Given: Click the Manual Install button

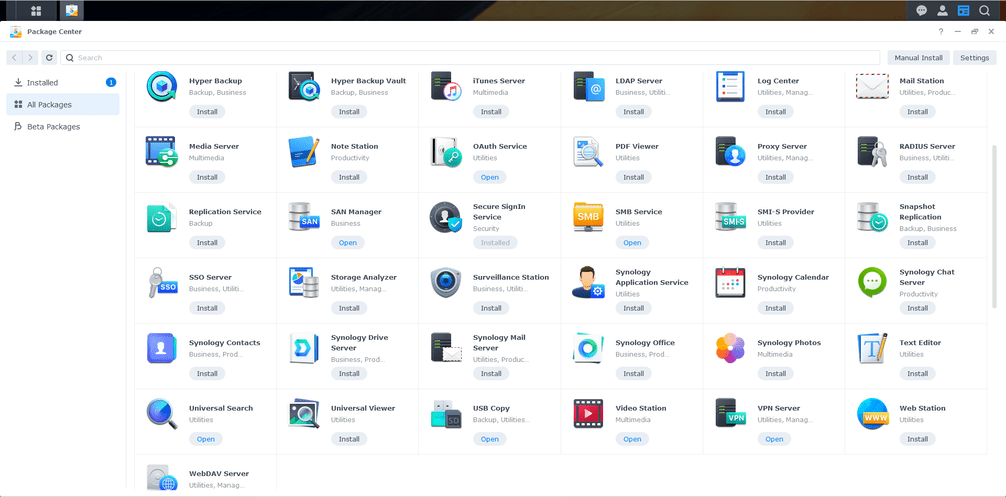Looking at the screenshot, I should tap(918, 58).
